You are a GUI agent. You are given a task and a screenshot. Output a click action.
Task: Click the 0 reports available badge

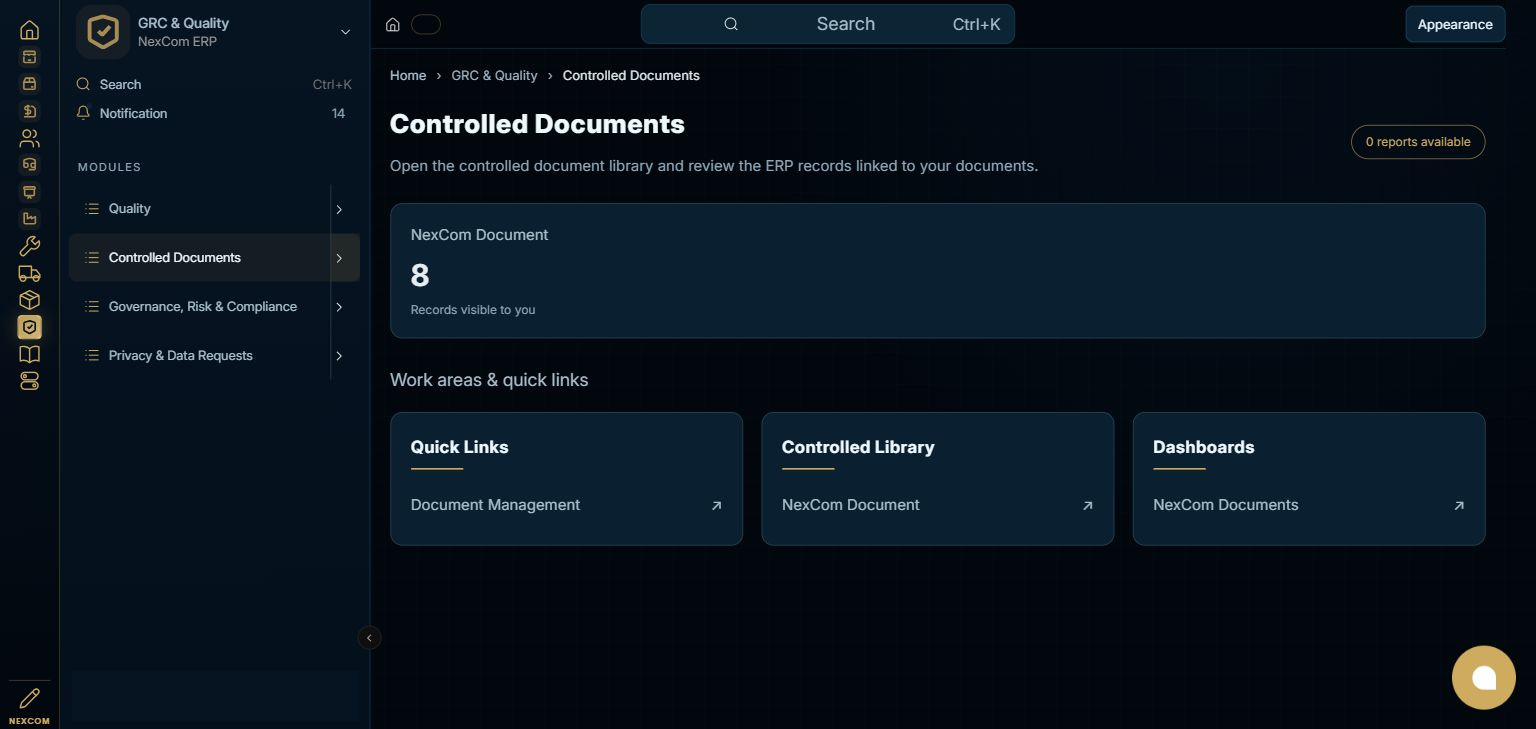[1418, 142]
